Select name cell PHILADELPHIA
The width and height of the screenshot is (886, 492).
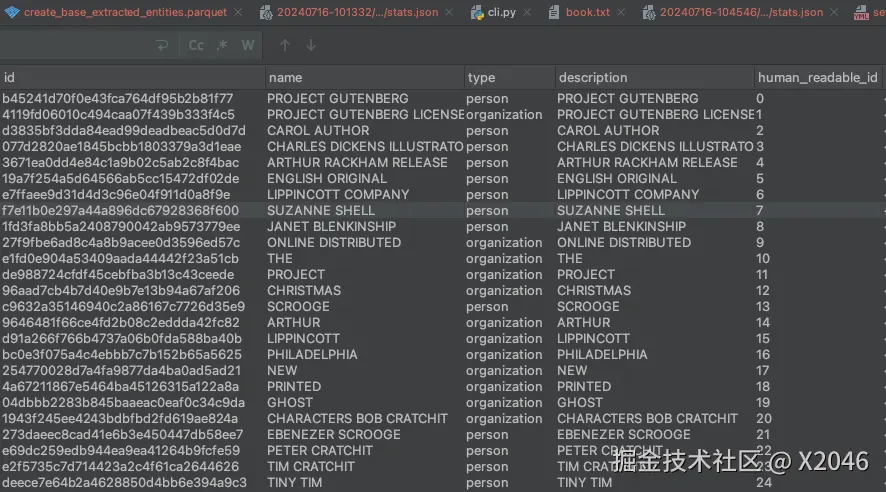[312, 354]
